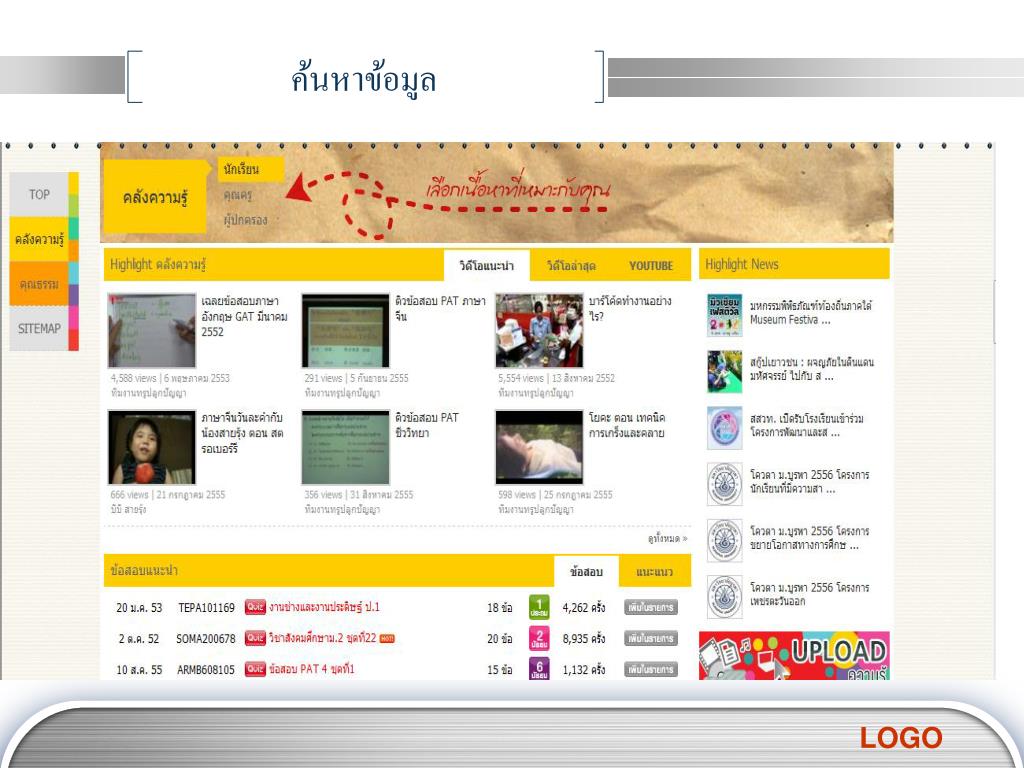This screenshot has height=768, width=1024.
Task: Switch to แนะแนว tab
Action: pyautogui.click(x=654, y=572)
